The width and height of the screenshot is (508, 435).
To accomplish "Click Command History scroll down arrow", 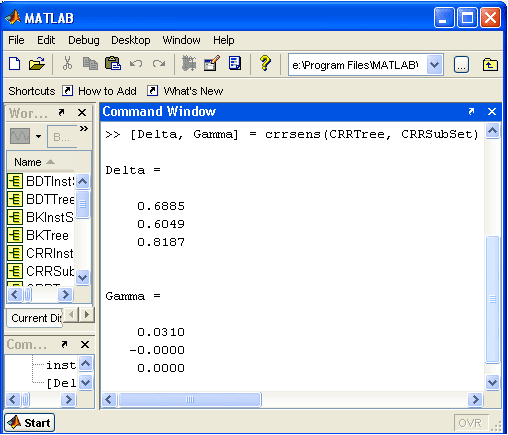I will click(x=85, y=382).
